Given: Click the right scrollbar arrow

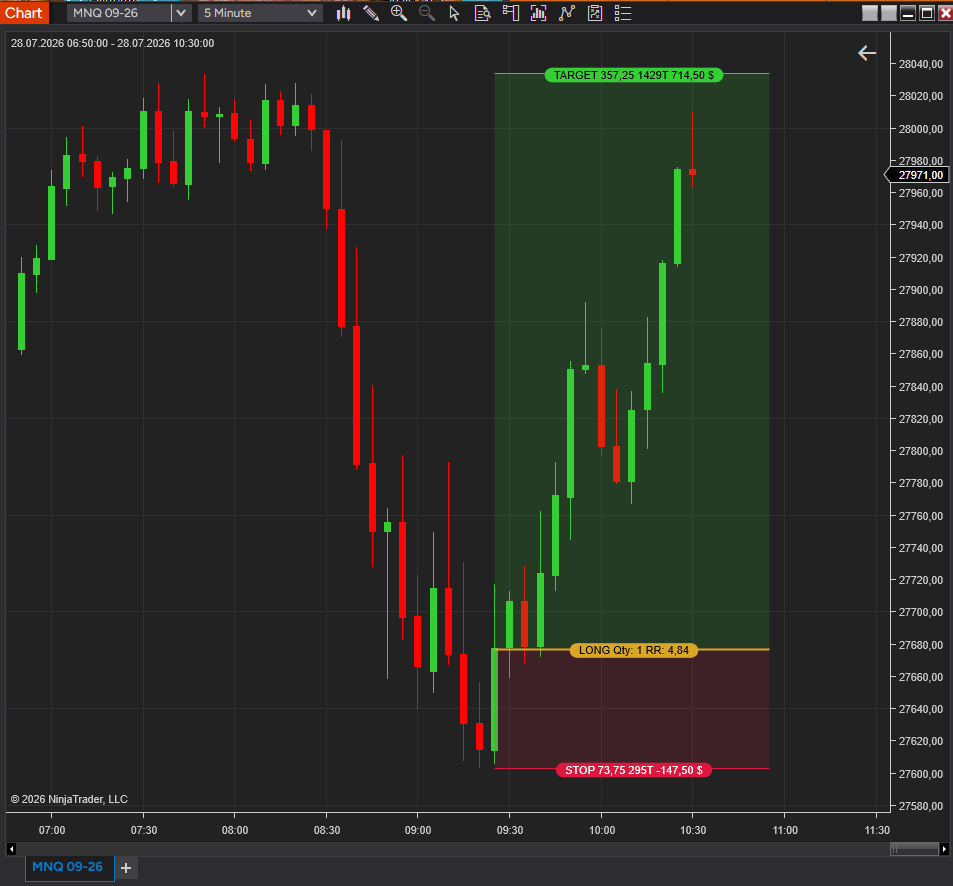Looking at the screenshot, I should click(943, 849).
